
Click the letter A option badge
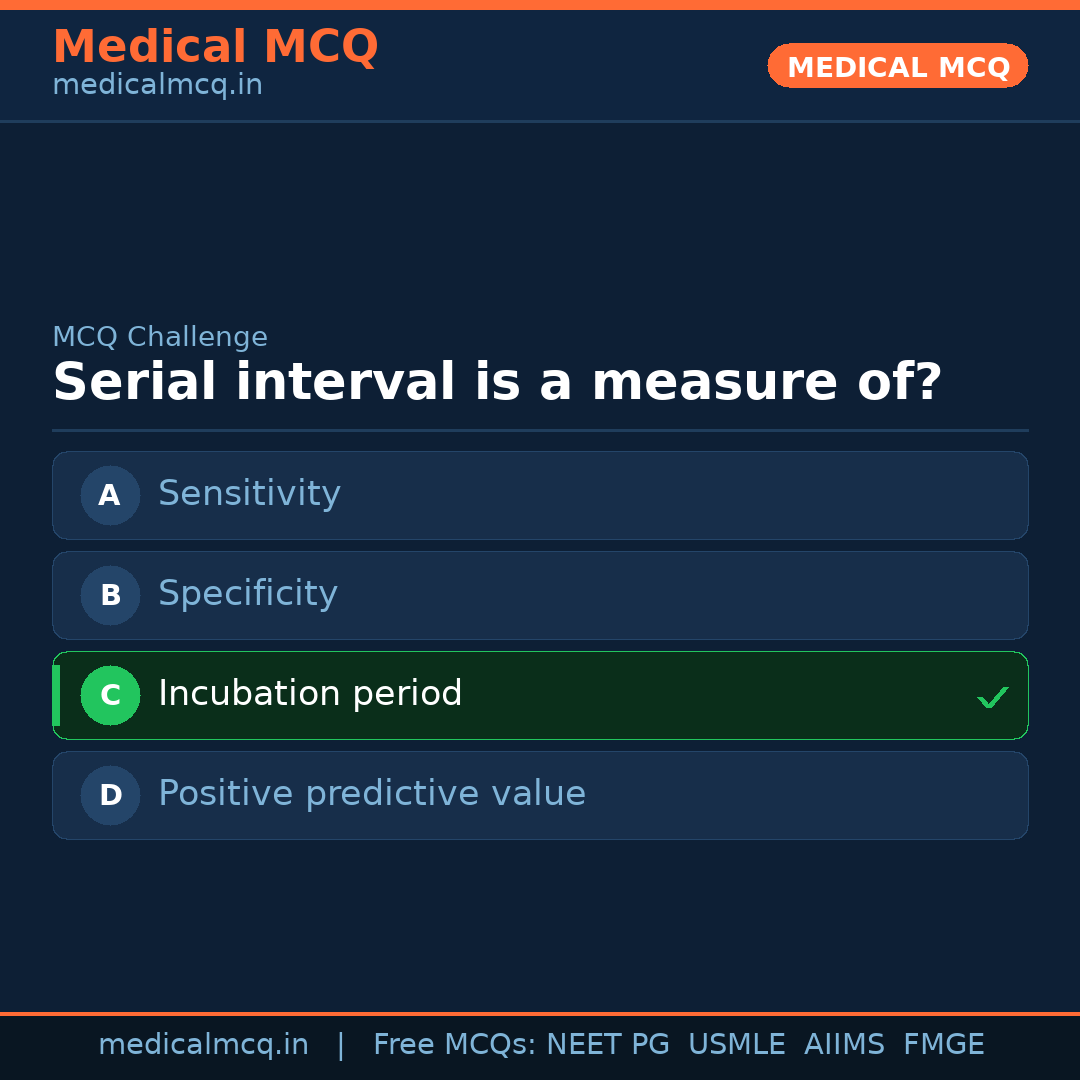110,495
